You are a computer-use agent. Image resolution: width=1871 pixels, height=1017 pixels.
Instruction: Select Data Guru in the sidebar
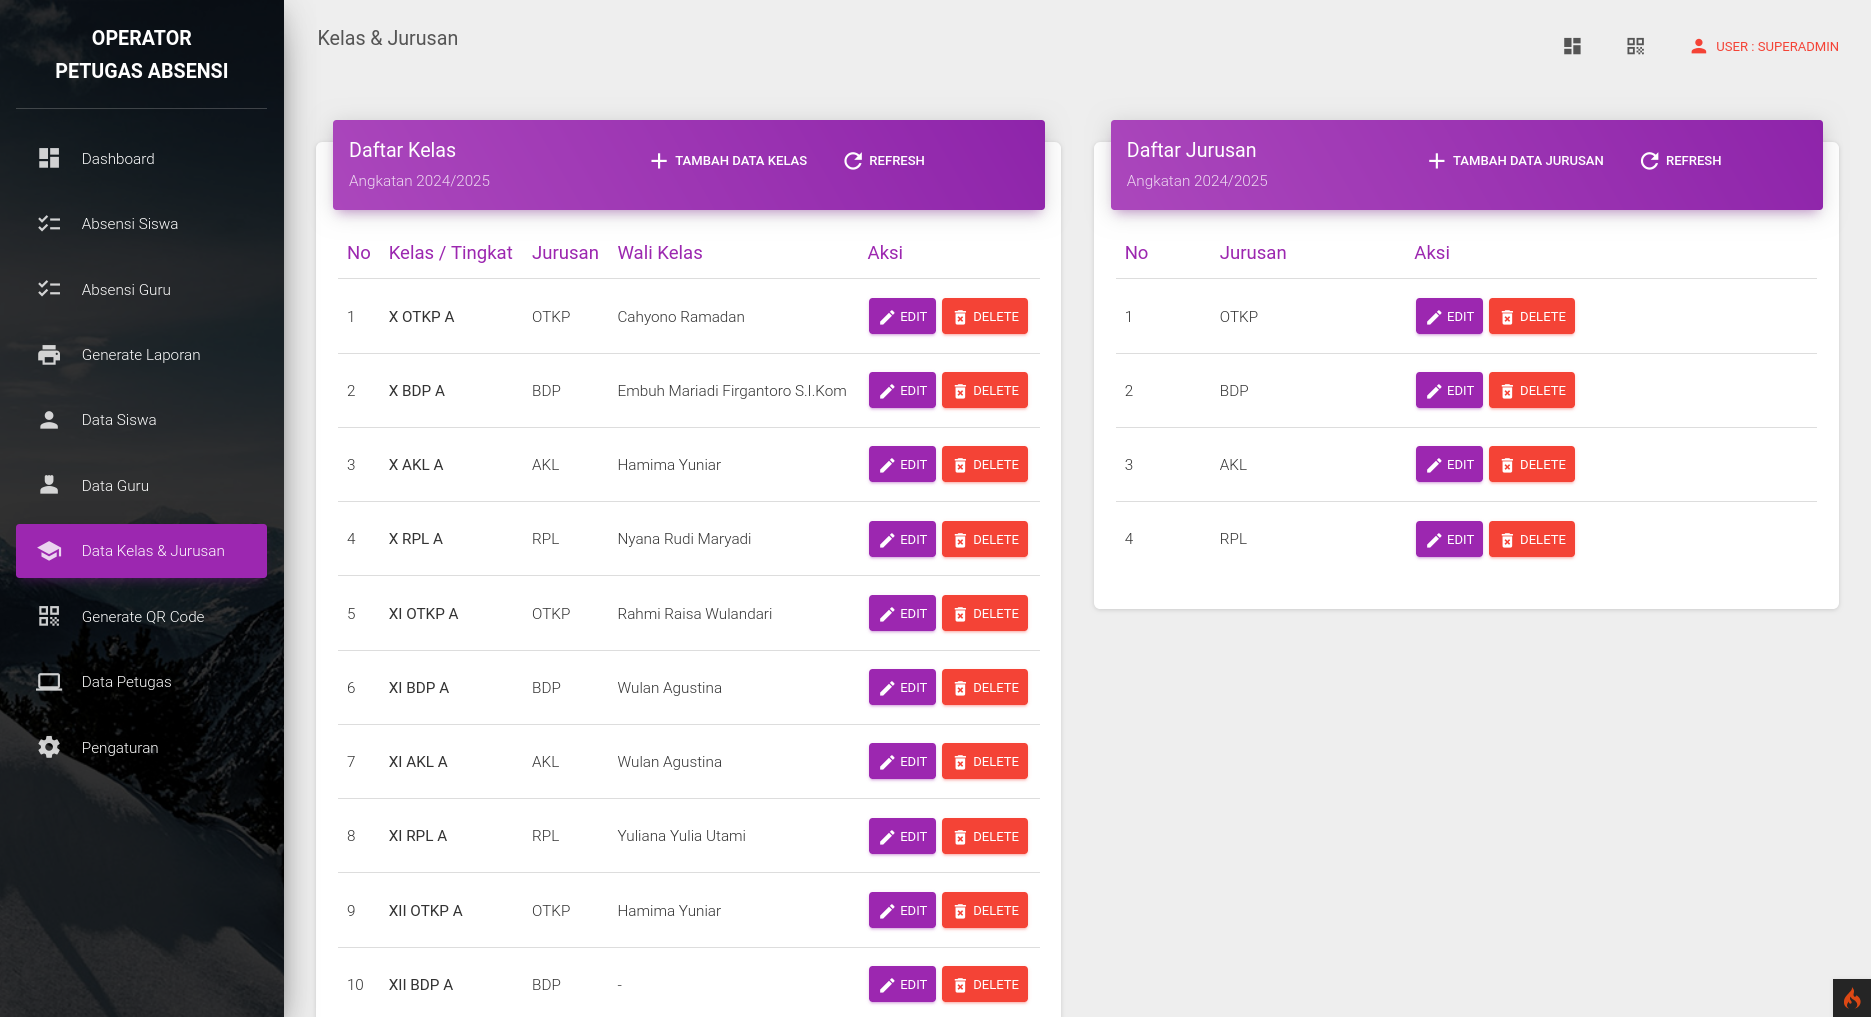(x=115, y=486)
